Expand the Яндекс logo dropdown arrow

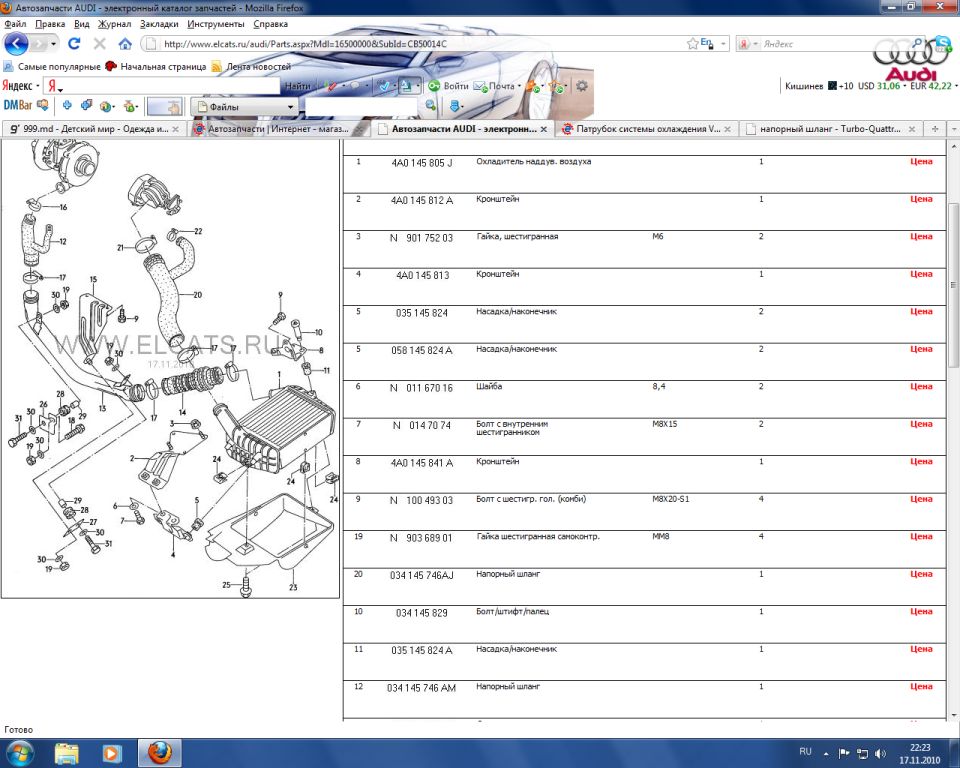(37, 86)
